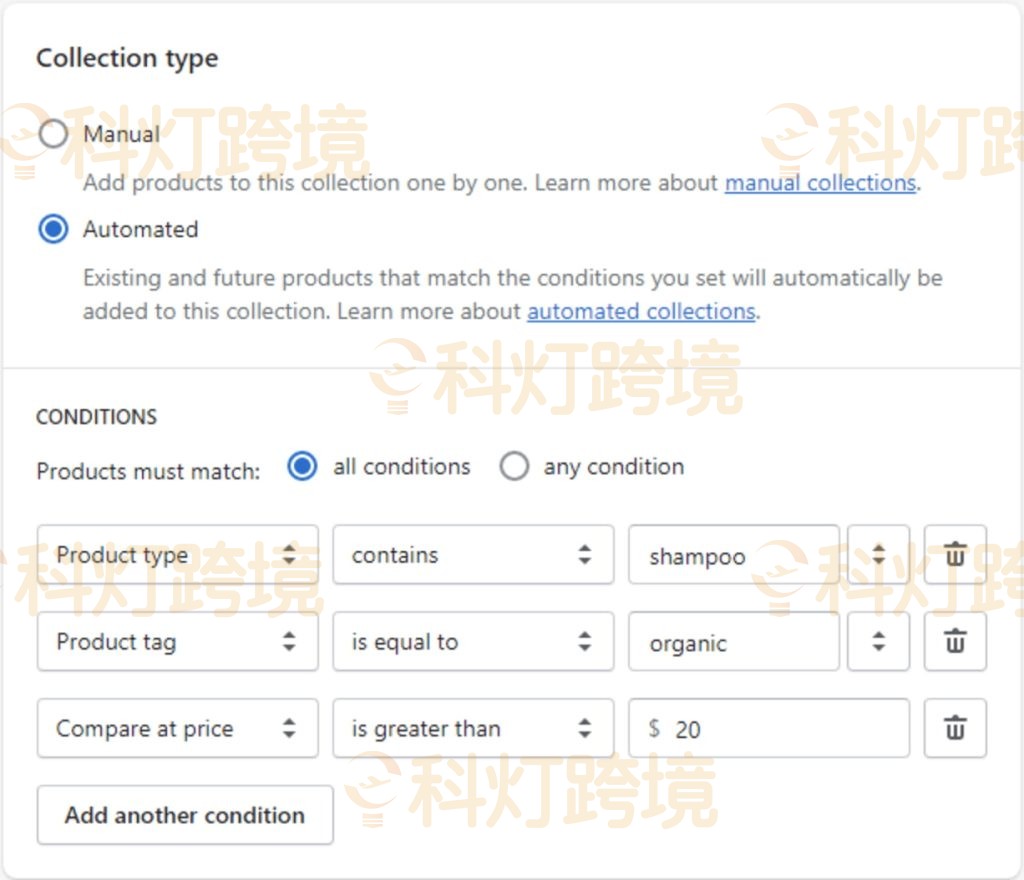
Task: Select the Manual collection type
Action: pos(54,133)
